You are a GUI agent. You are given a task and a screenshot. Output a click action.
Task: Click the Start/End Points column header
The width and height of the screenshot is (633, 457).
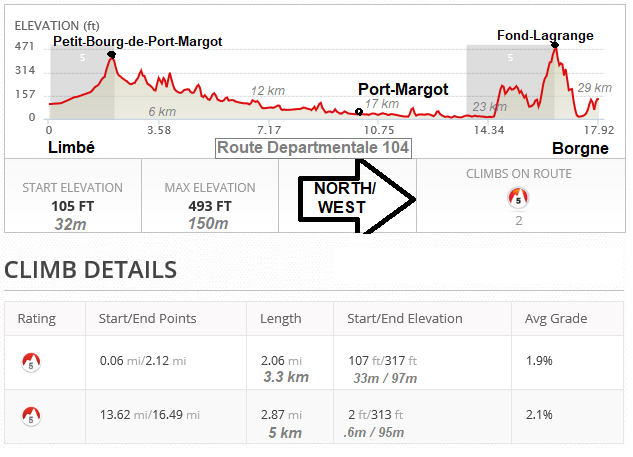pyautogui.click(x=148, y=319)
